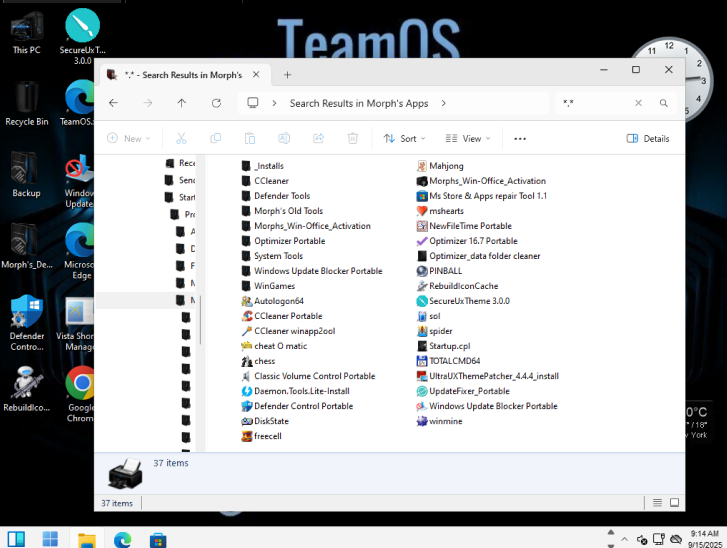Select Daemon.Tools.Lite-Install file
The image size is (727, 548).
(x=295, y=391)
